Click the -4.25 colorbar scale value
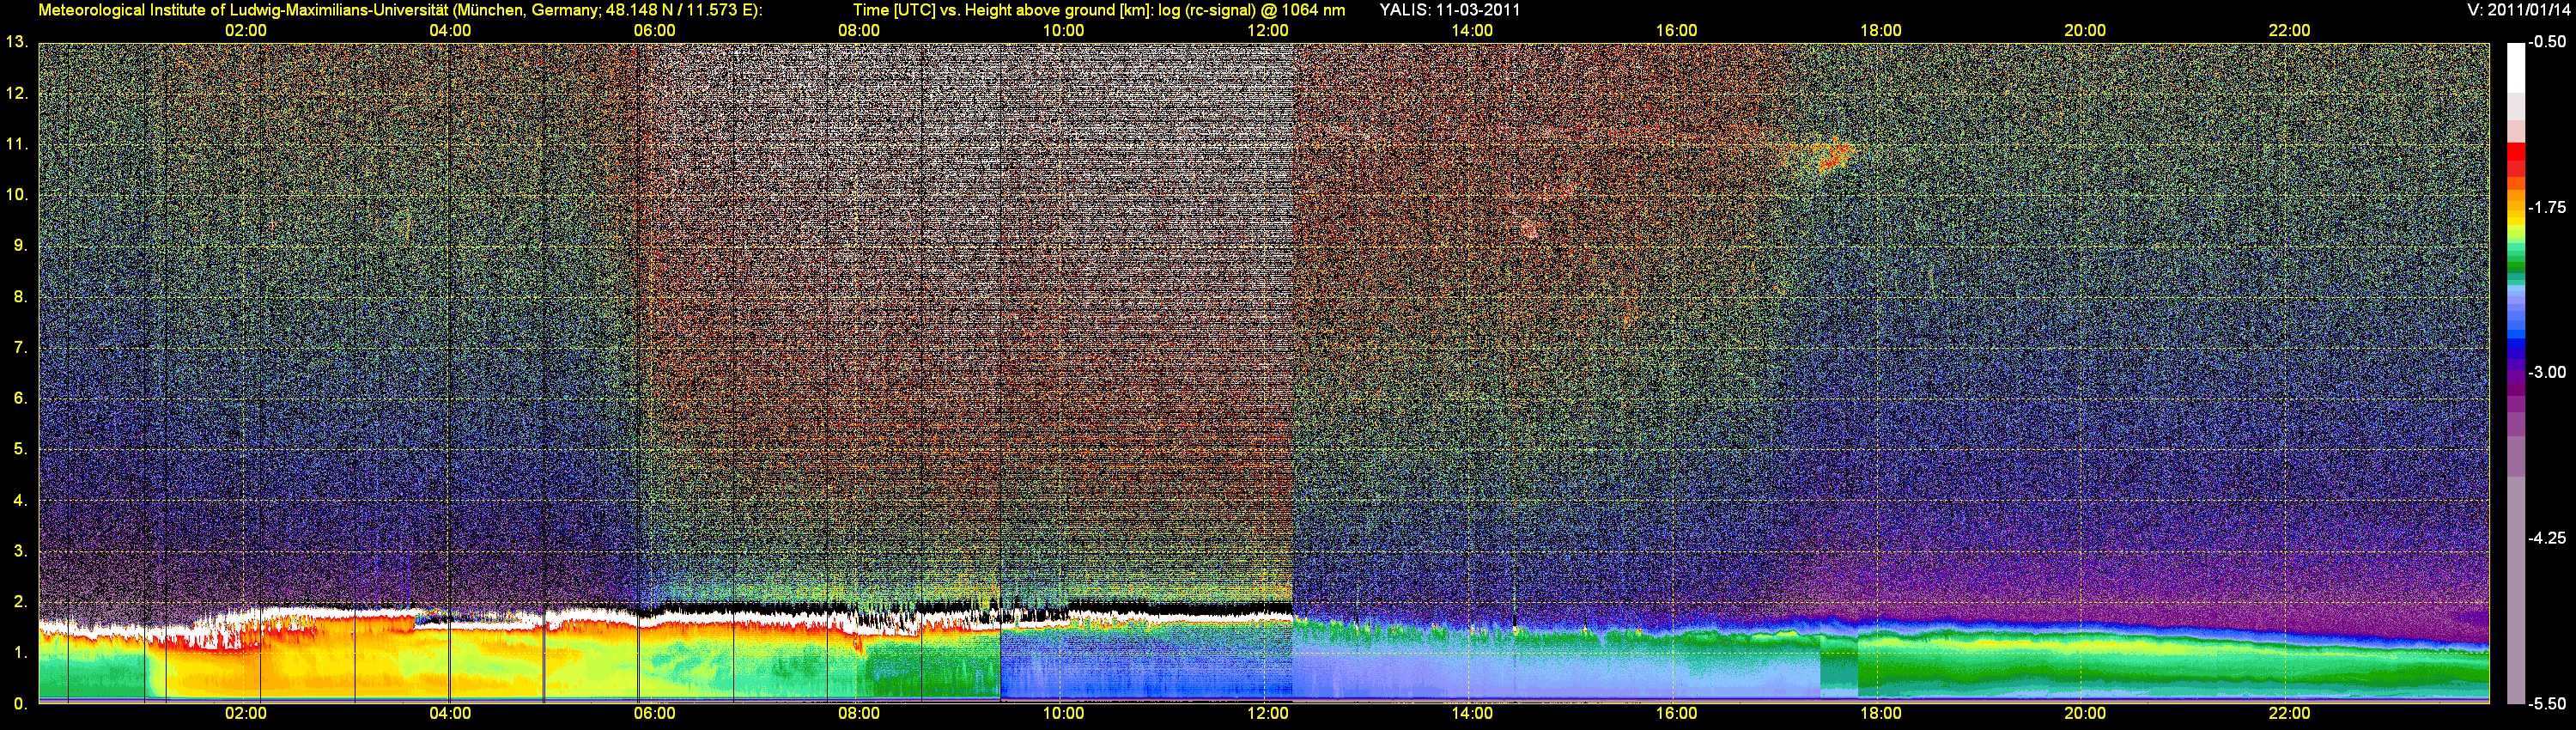2576x730 pixels. (x=2547, y=538)
